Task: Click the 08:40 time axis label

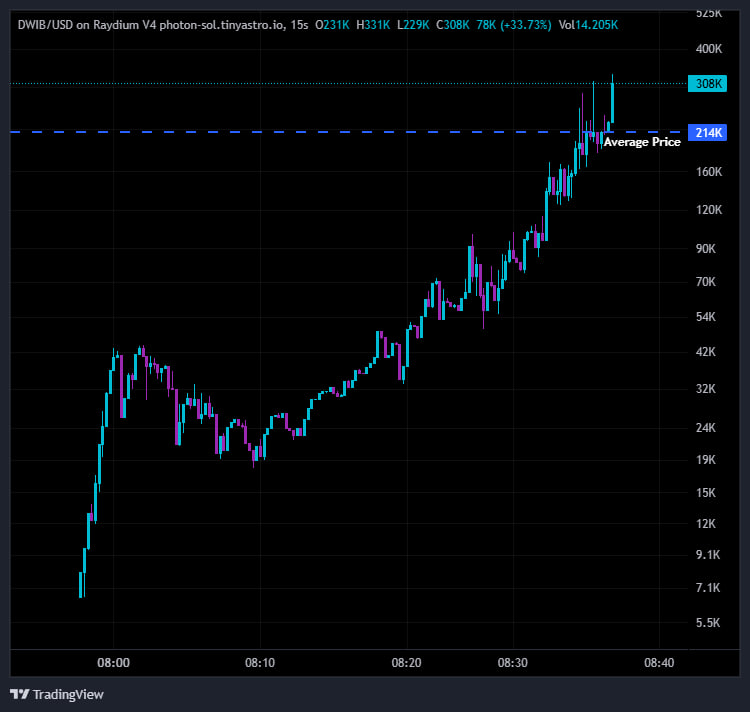Action: [659, 663]
